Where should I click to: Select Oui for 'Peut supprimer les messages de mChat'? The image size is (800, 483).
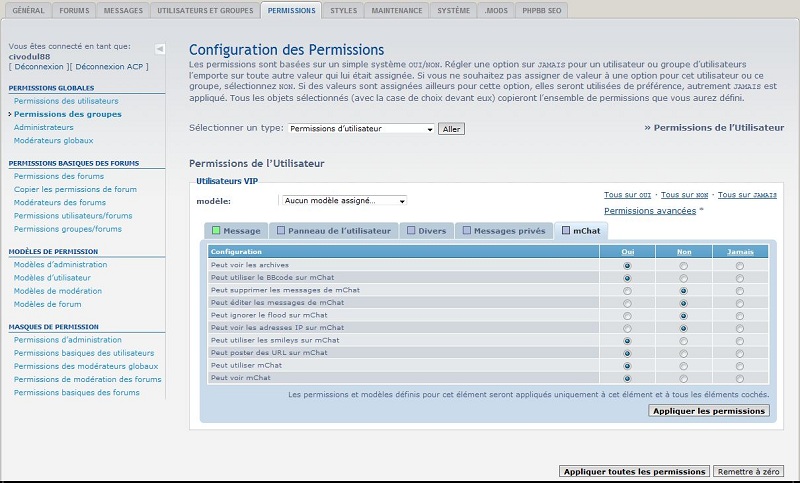tap(627, 291)
